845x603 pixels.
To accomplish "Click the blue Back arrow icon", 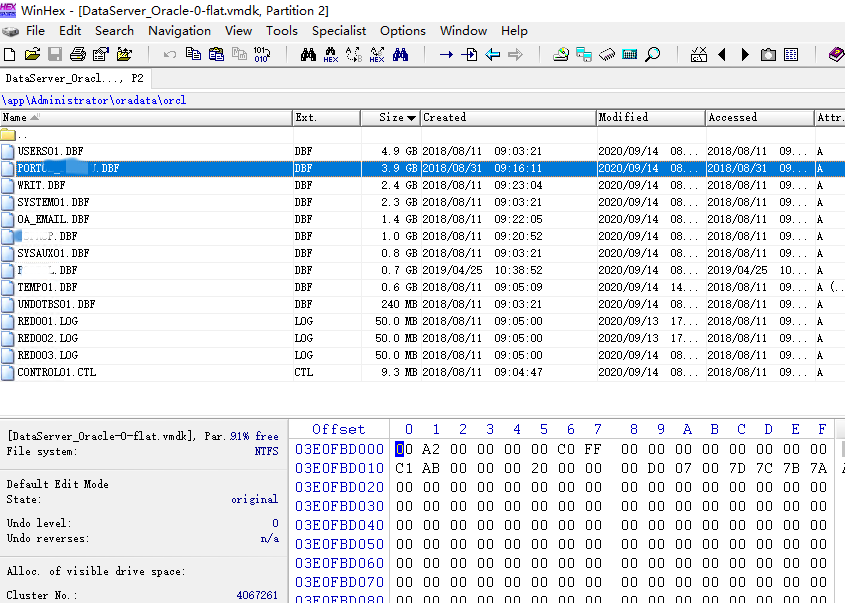I will [x=493, y=54].
